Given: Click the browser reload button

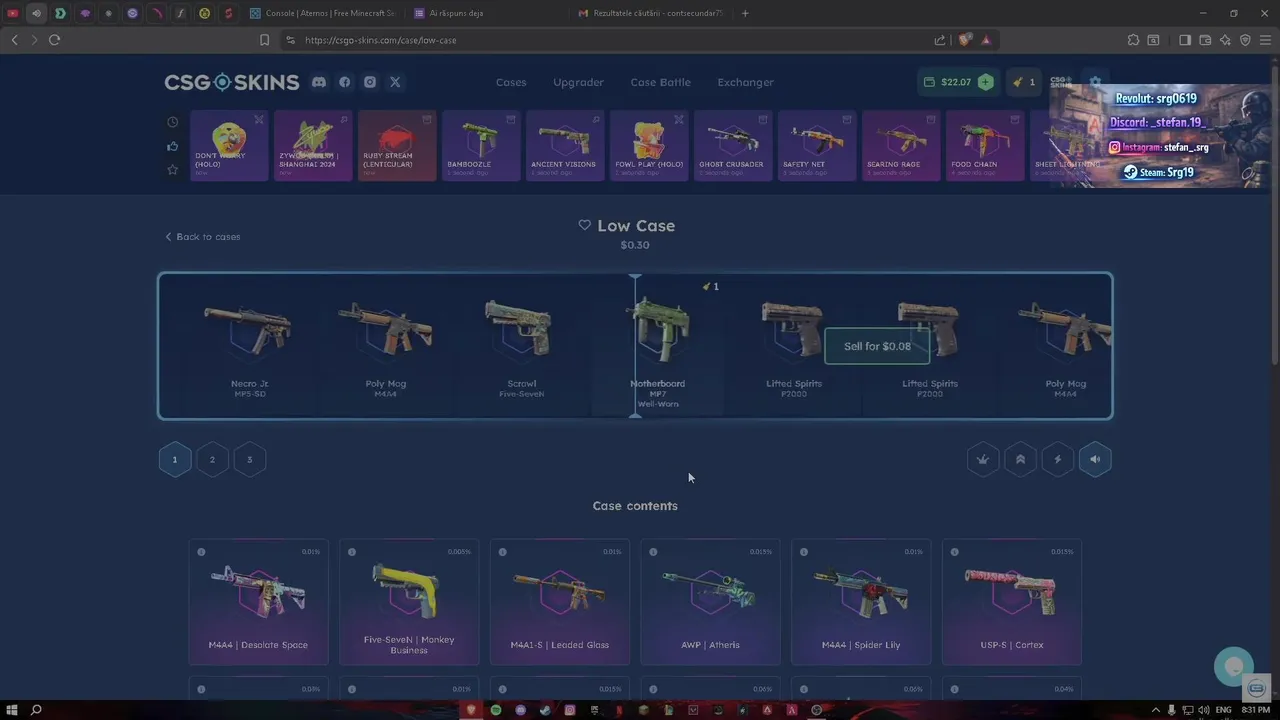Looking at the screenshot, I should (54, 40).
